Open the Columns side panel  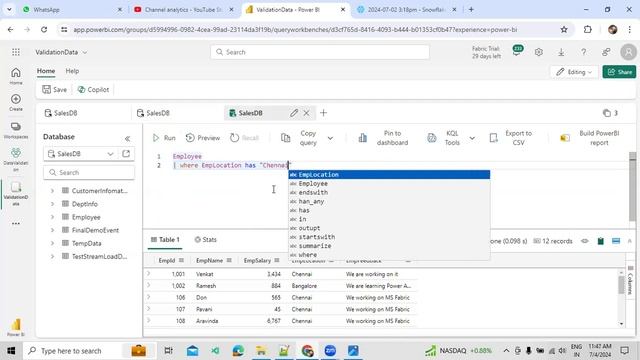(x=631, y=280)
